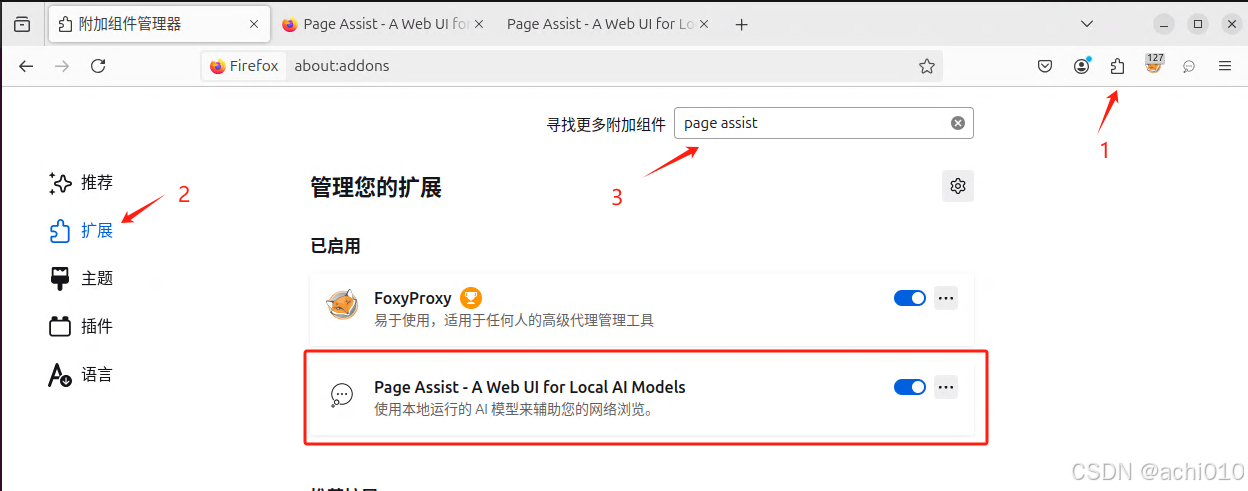Click the FoxyProxy toolbar icon with badge 127

tap(1154, 65)
